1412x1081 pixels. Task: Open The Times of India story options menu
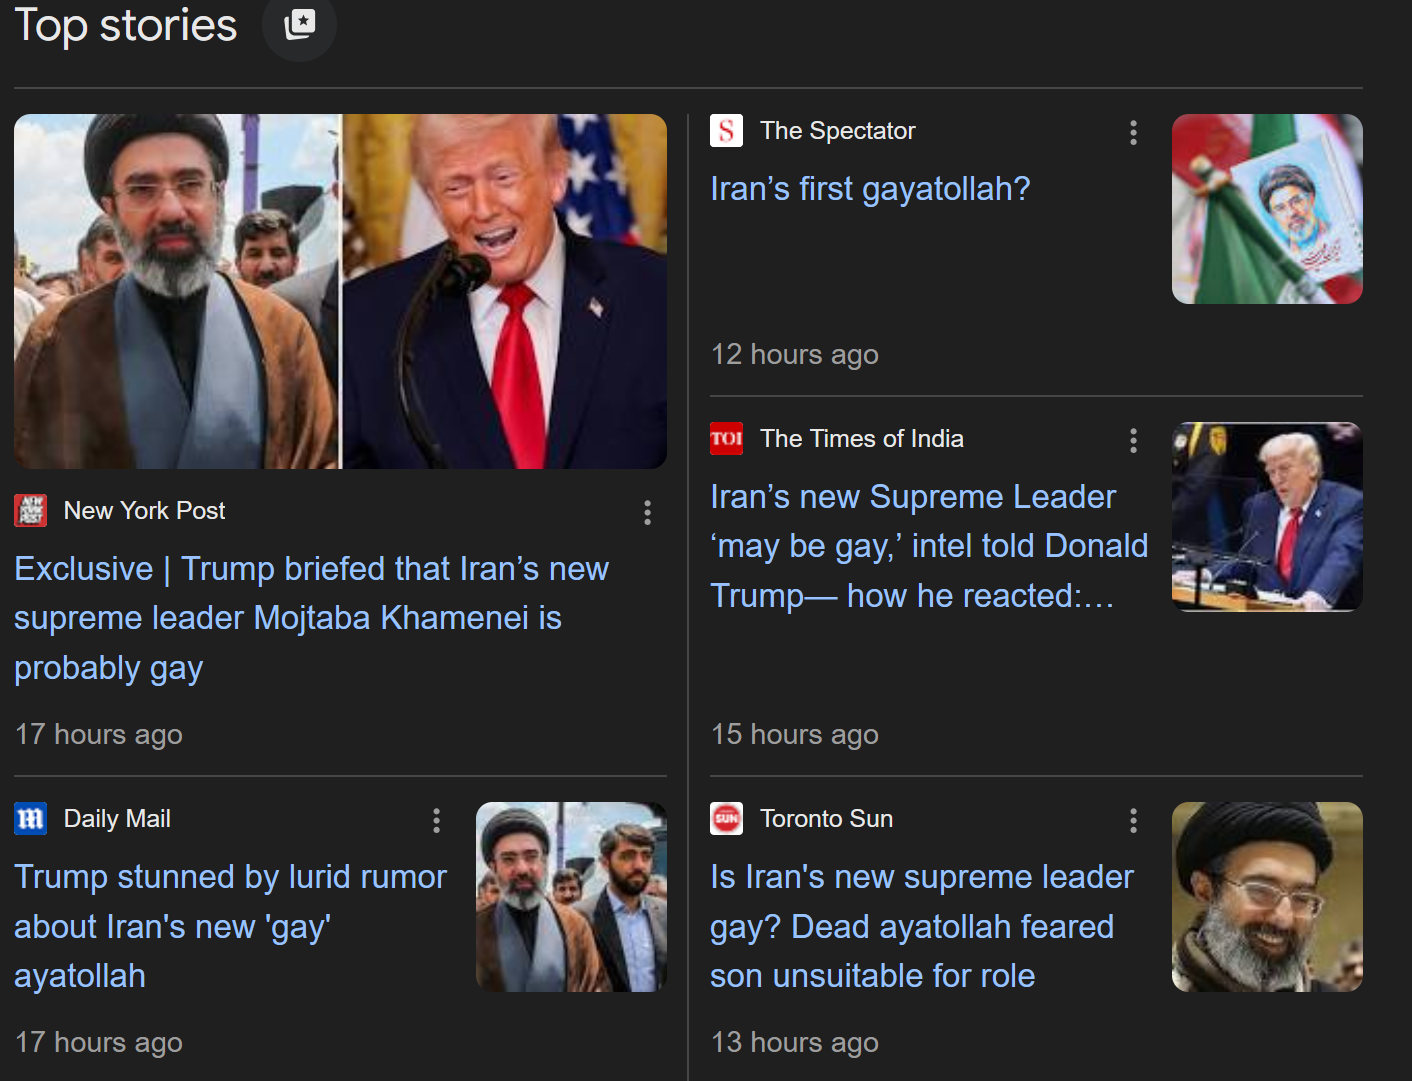coord(1133,440)
